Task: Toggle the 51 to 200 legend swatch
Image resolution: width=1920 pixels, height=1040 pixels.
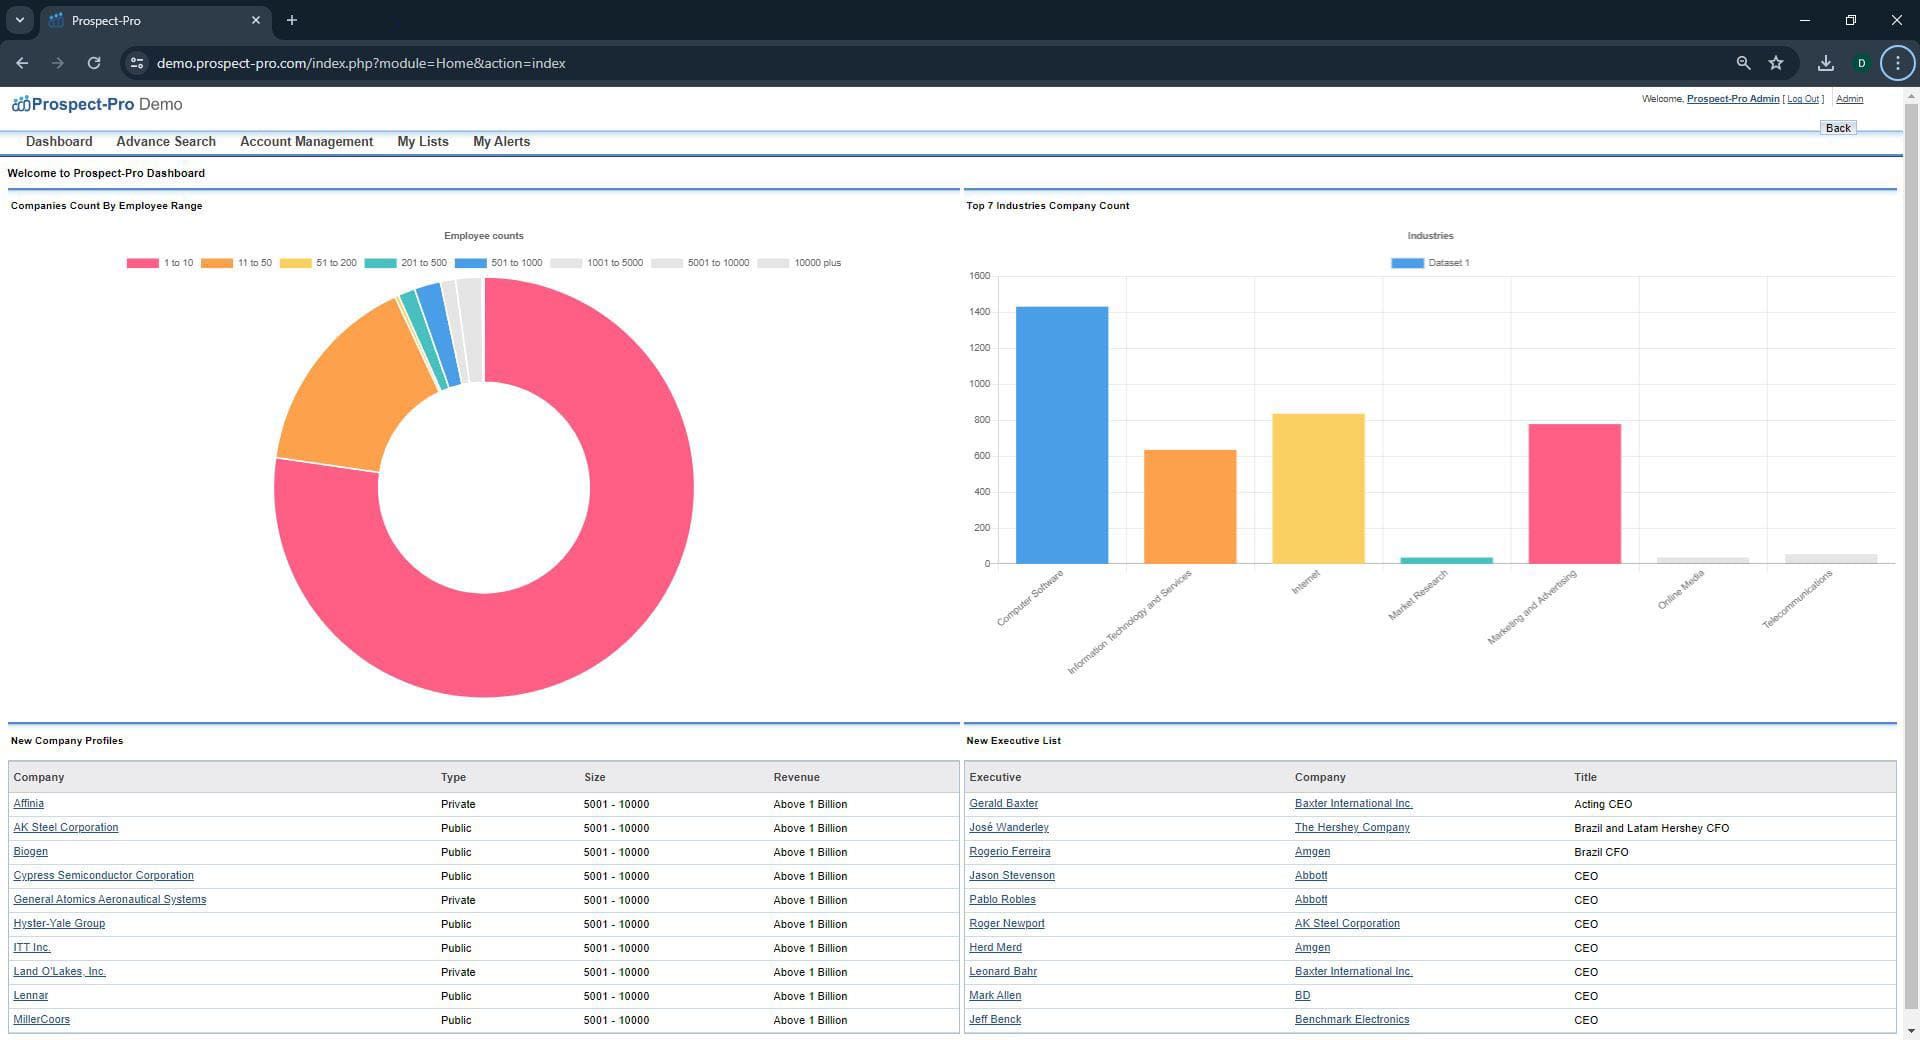Action: pos(295,263)
